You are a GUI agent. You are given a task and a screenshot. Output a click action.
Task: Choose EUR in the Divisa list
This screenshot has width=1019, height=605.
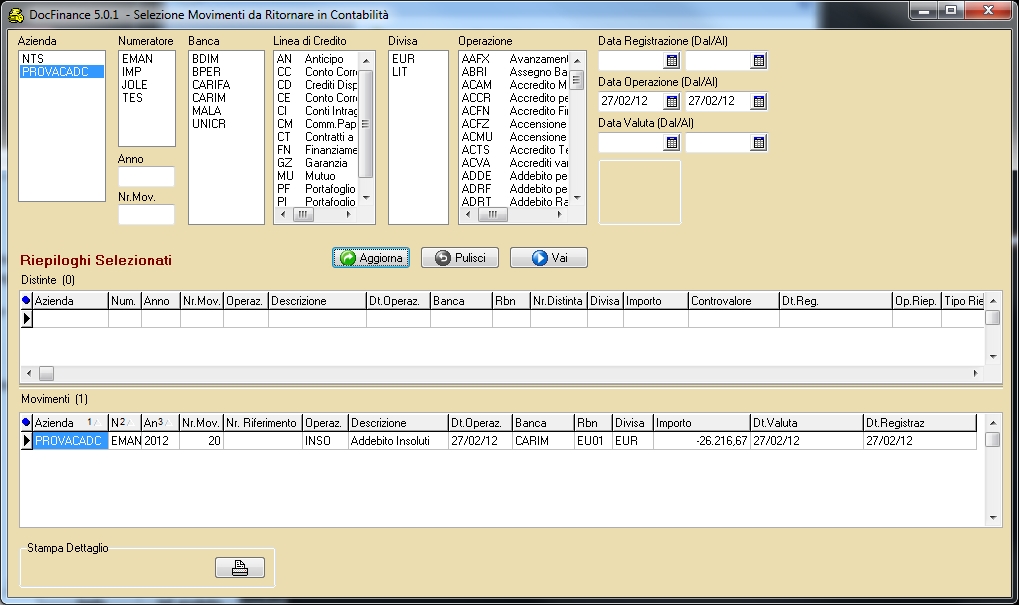404,59
